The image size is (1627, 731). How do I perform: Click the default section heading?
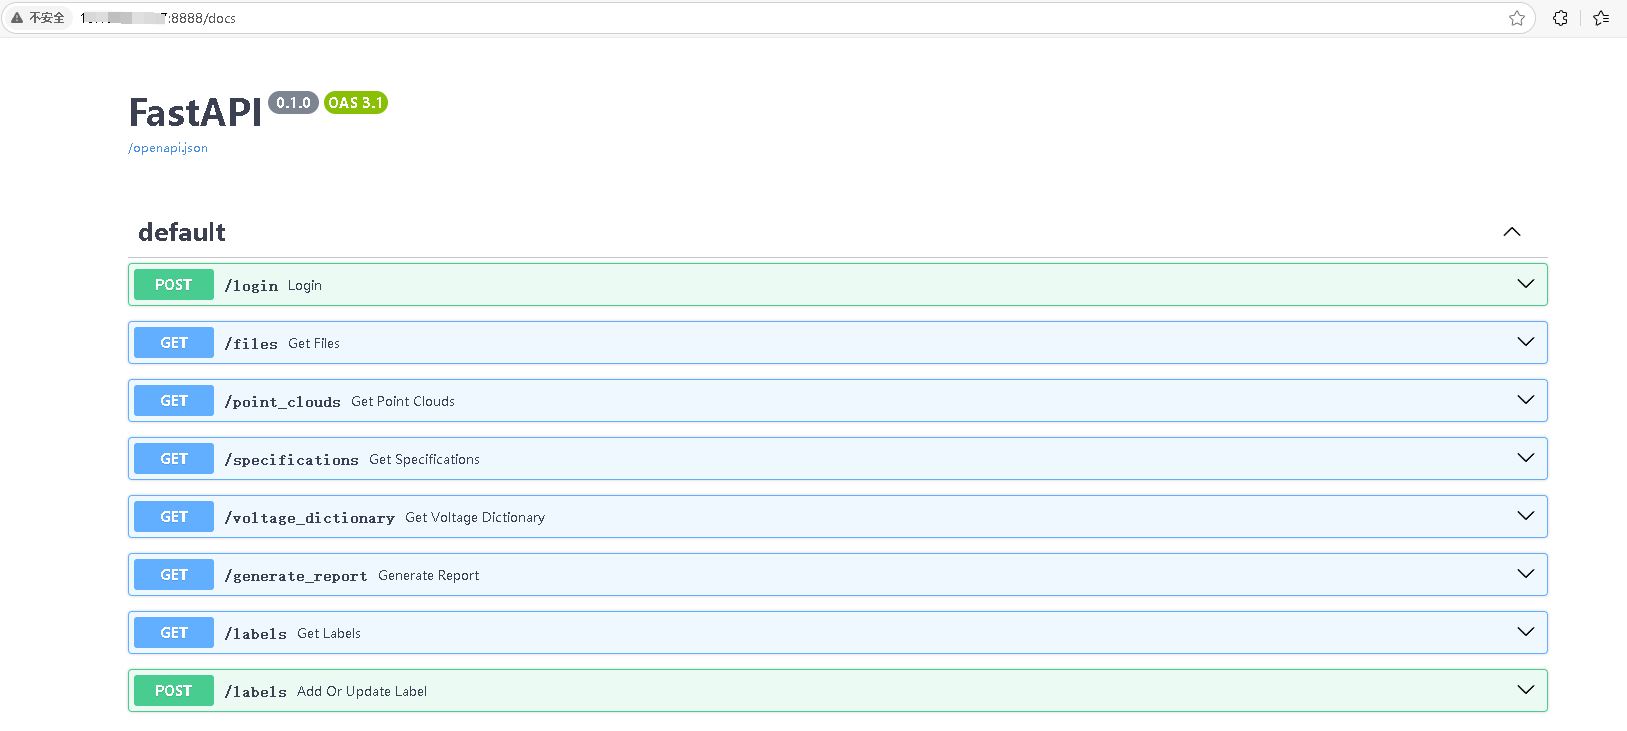tap(182, 232)
